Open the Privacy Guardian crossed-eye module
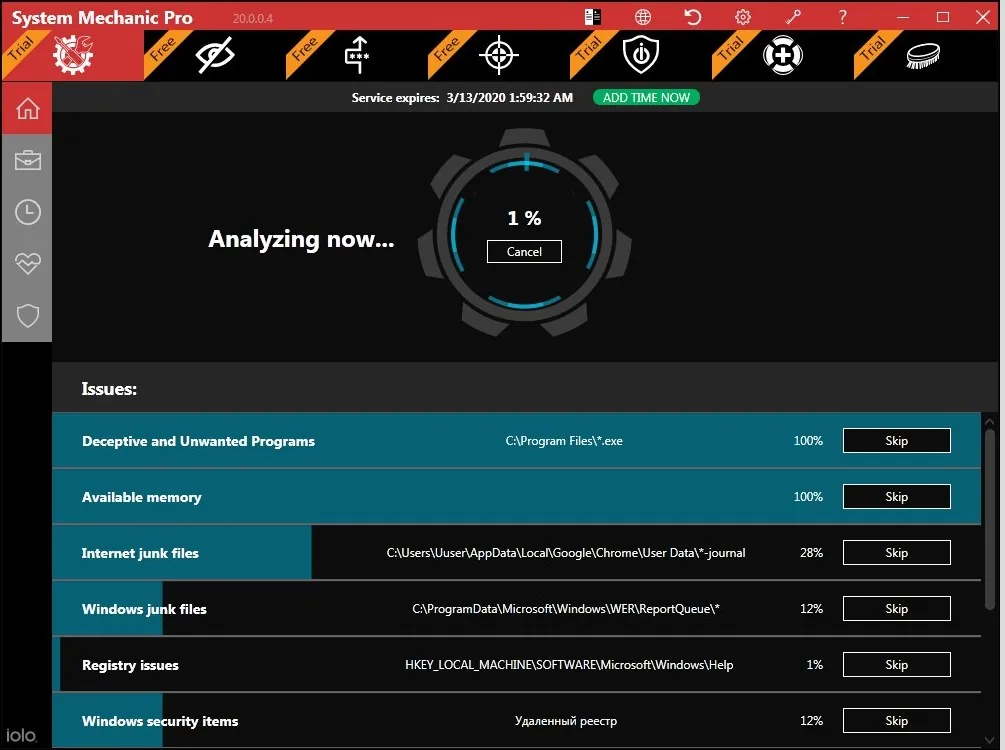This screenshot has width=1005, height=750. click(x=215, y=55)
